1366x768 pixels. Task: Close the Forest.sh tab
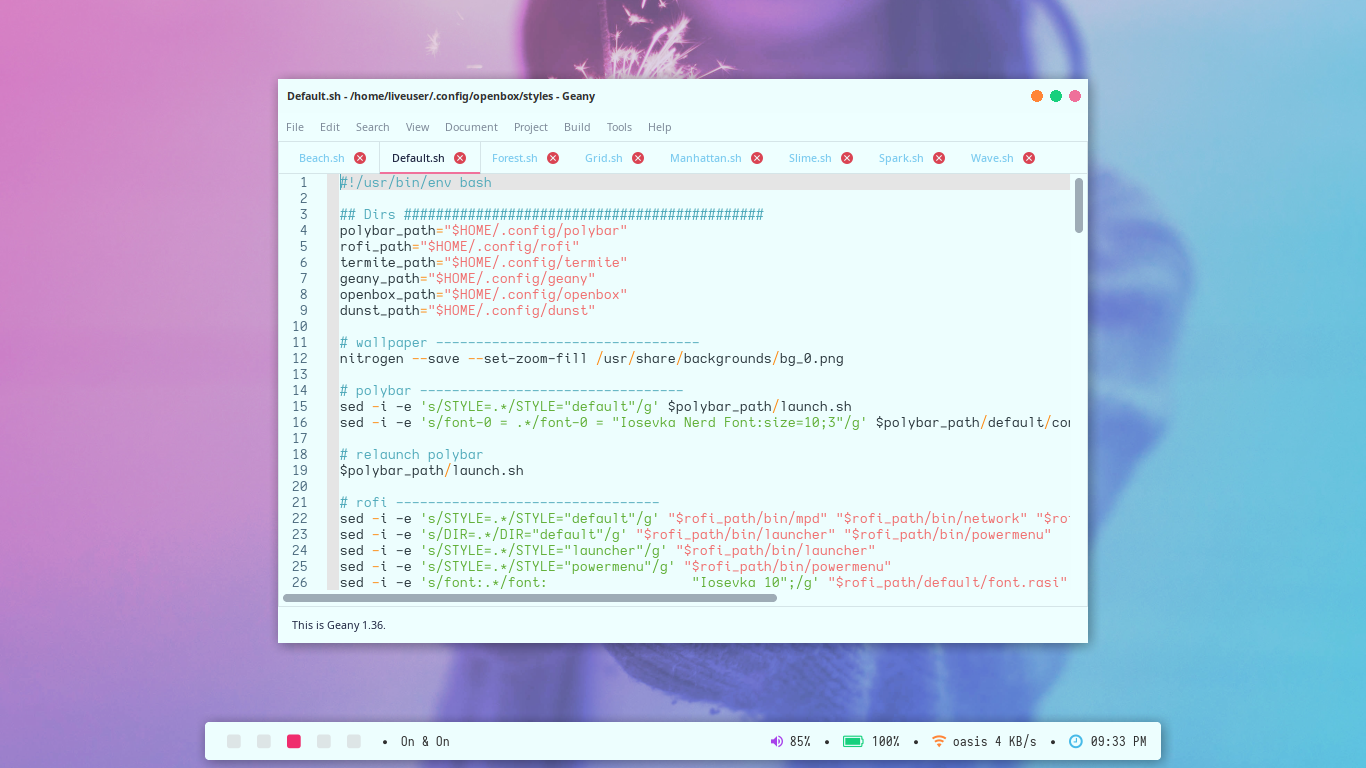[x=553, y=158]
